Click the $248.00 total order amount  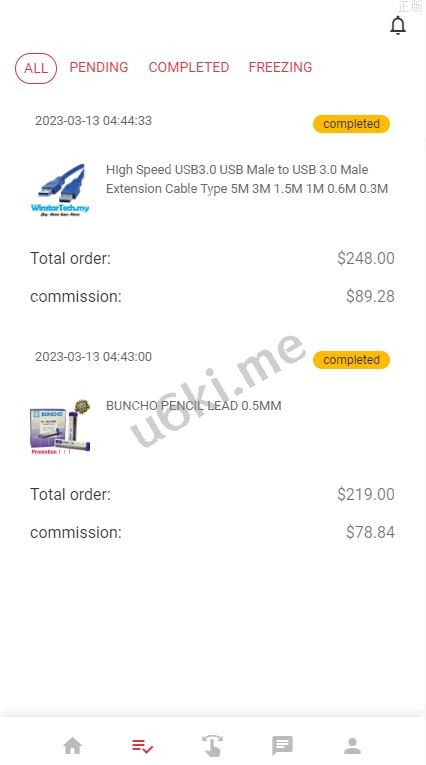[365, 258]
